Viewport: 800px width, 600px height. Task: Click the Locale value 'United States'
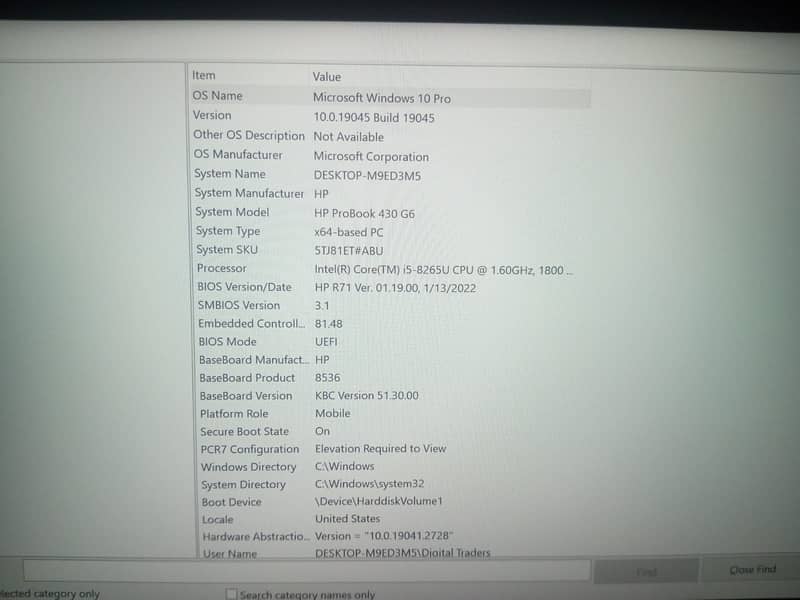(x=347, y=519)
